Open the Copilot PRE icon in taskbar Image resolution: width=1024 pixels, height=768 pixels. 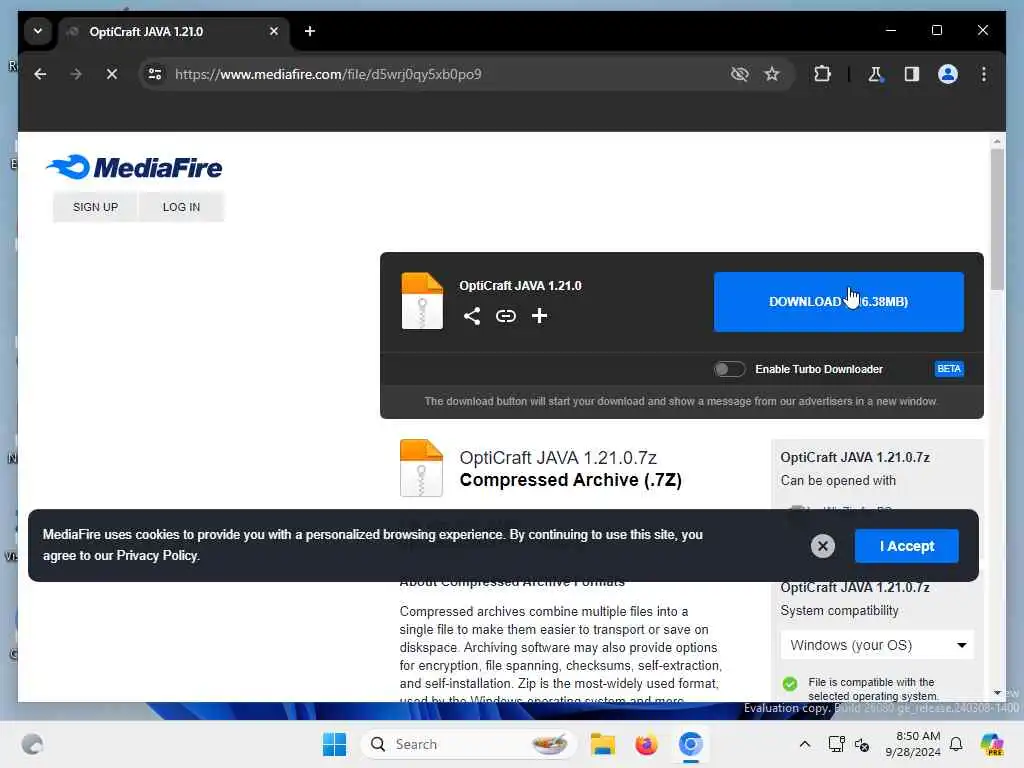click(991, 744)
